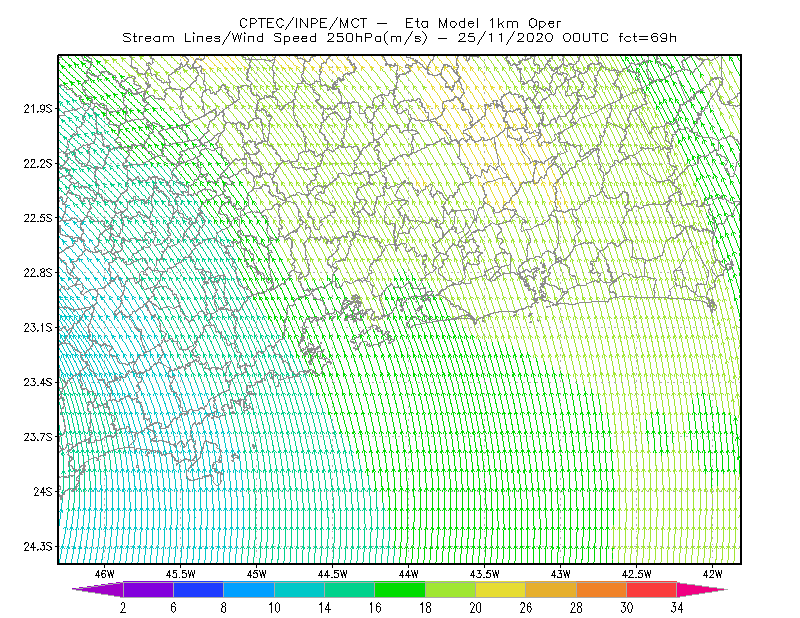Click the 42W longitude axis label
Screen dimensions: 800x618
pos(712,574)
